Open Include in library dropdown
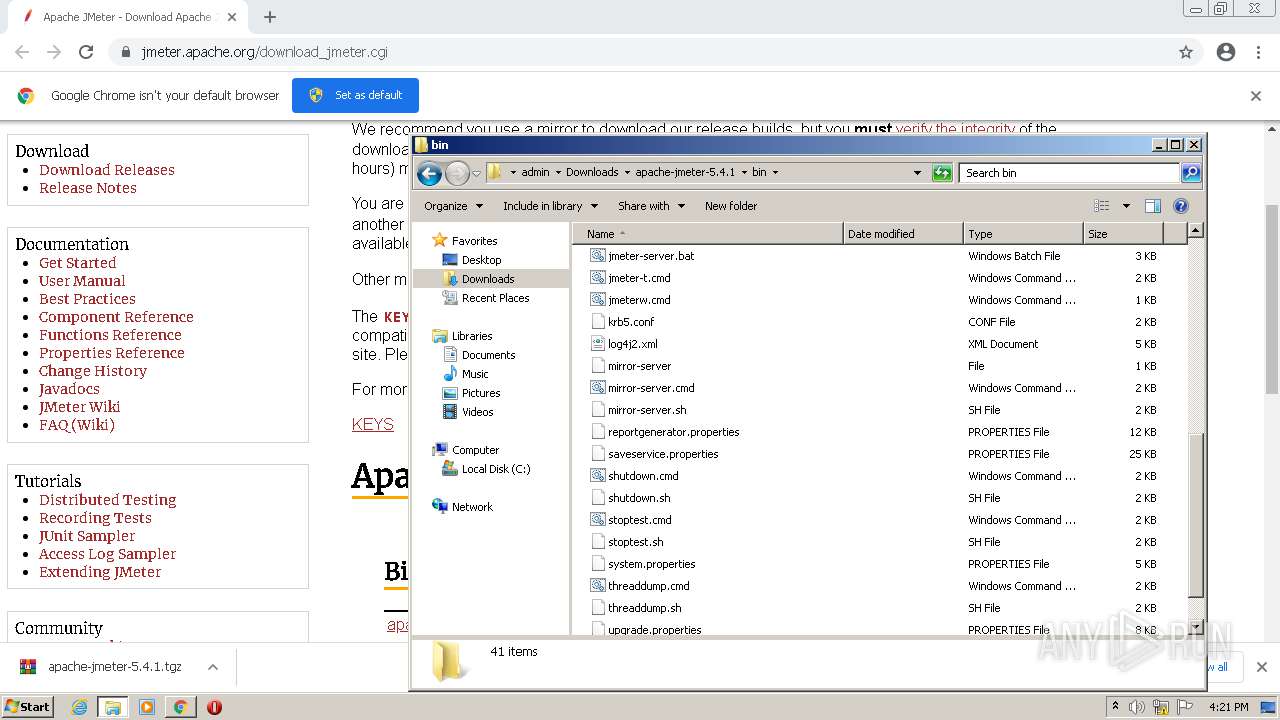The image size is (1280, 720). point(550,206)
